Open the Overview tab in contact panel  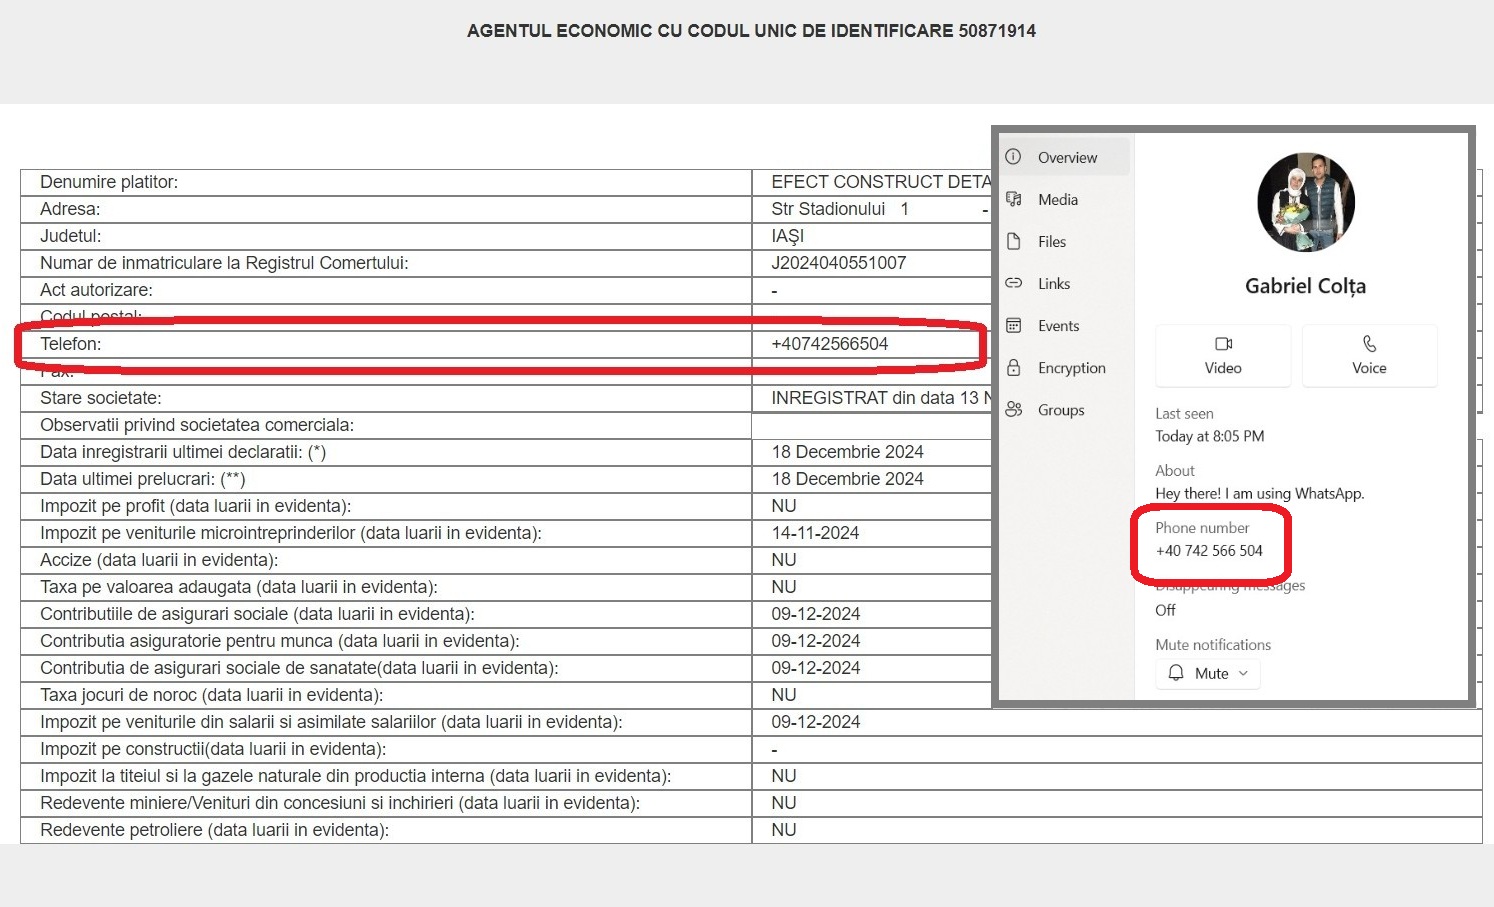[1066, 157]
